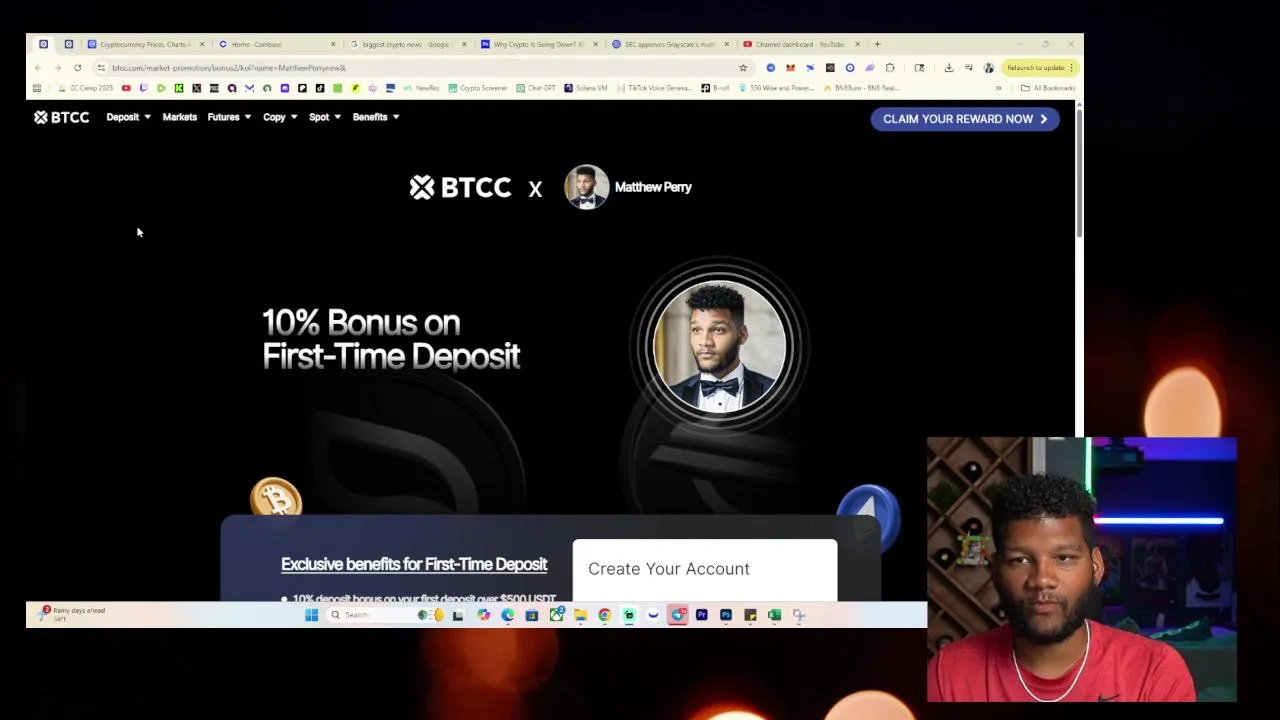Open the weather widget Rainy days ahead
Image resolution: width=1280 pixels, height=720 pixels.
70,614
